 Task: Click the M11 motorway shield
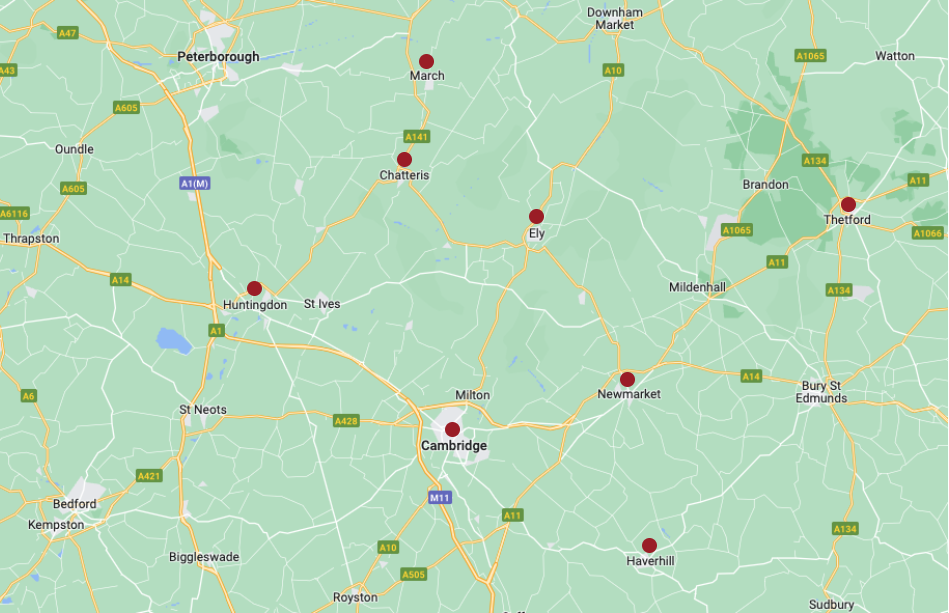pos(439,498)
